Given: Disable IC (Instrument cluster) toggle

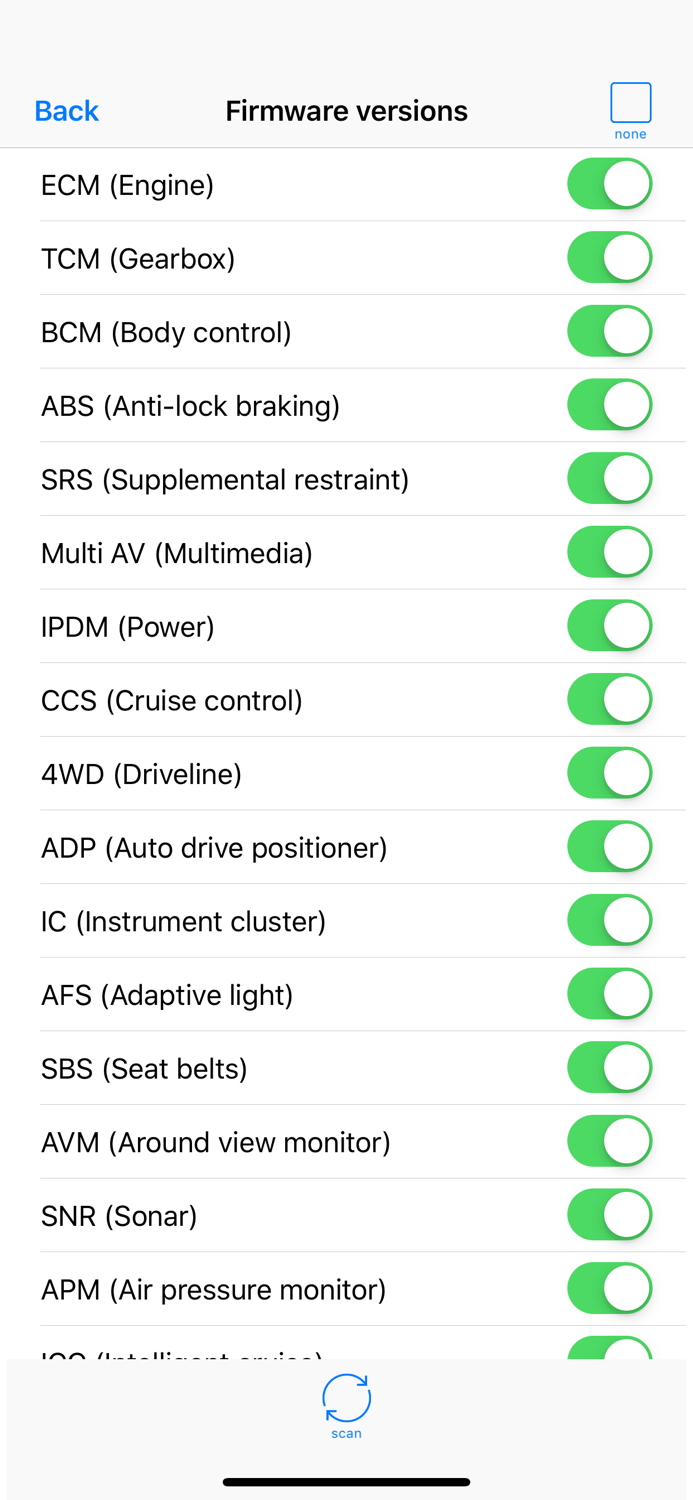Looking at the screenshot, I should coord(609,921).
